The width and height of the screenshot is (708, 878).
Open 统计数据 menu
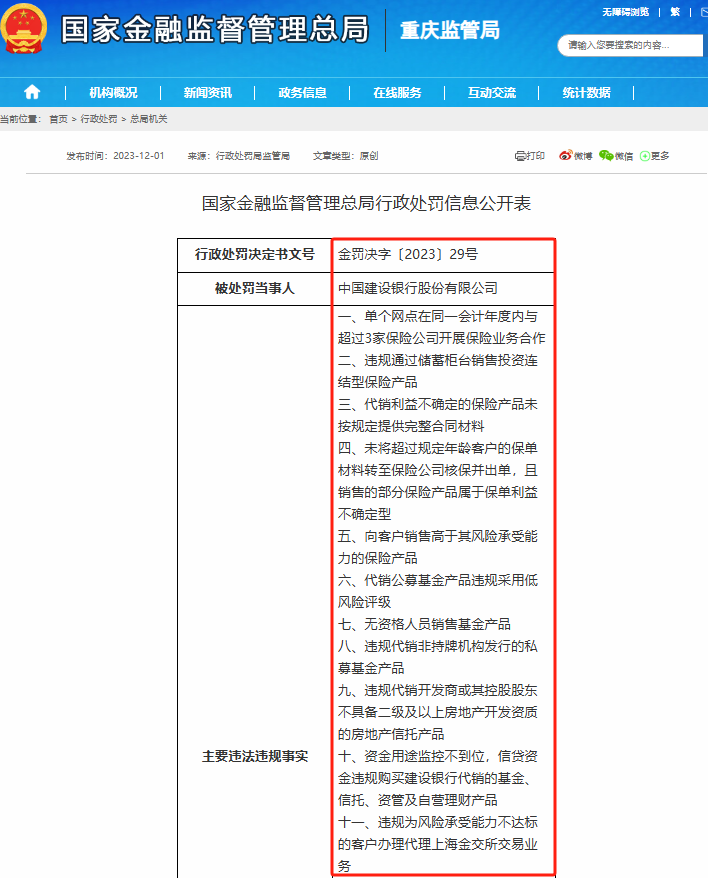586,92
